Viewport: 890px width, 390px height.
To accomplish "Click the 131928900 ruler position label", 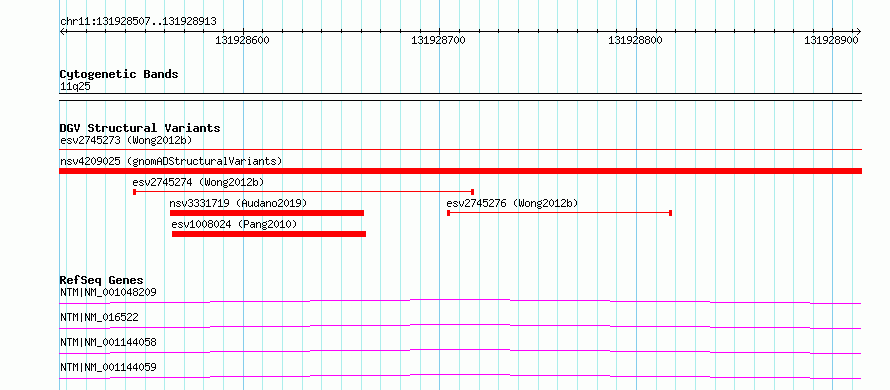I will click(832, 40).
